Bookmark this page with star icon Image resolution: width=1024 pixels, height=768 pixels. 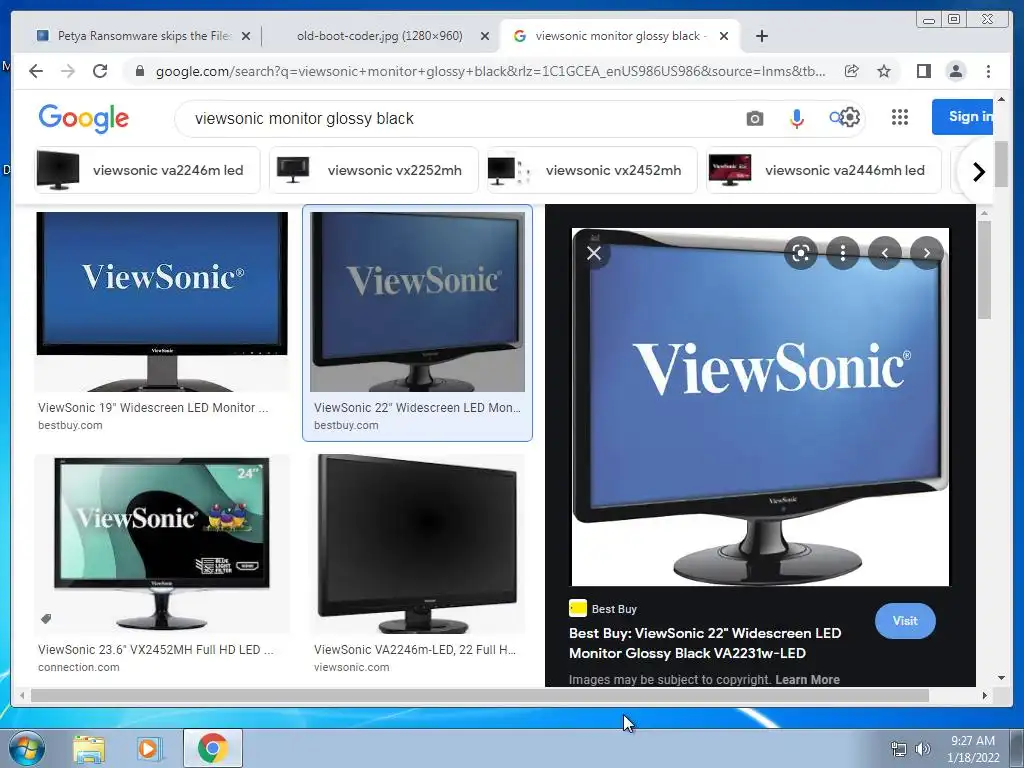pyautogui.click(x=884, y=71)
